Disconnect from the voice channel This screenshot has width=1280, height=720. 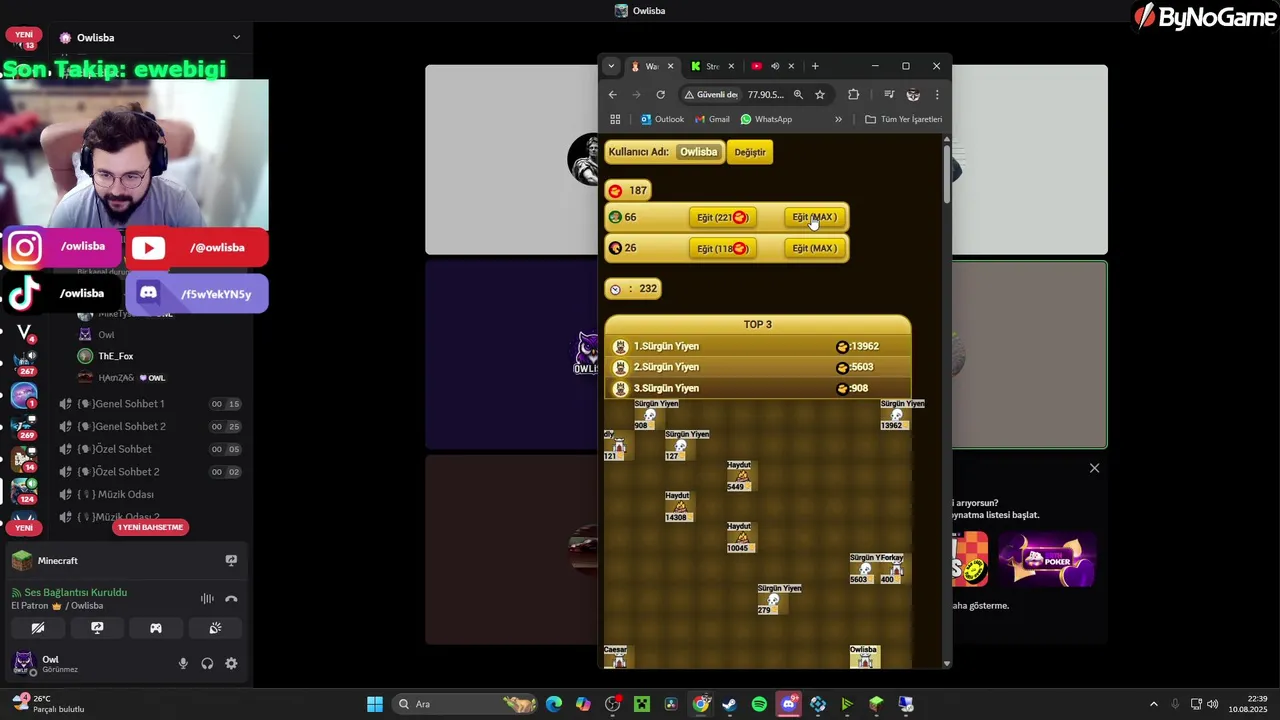pos(231,599)
